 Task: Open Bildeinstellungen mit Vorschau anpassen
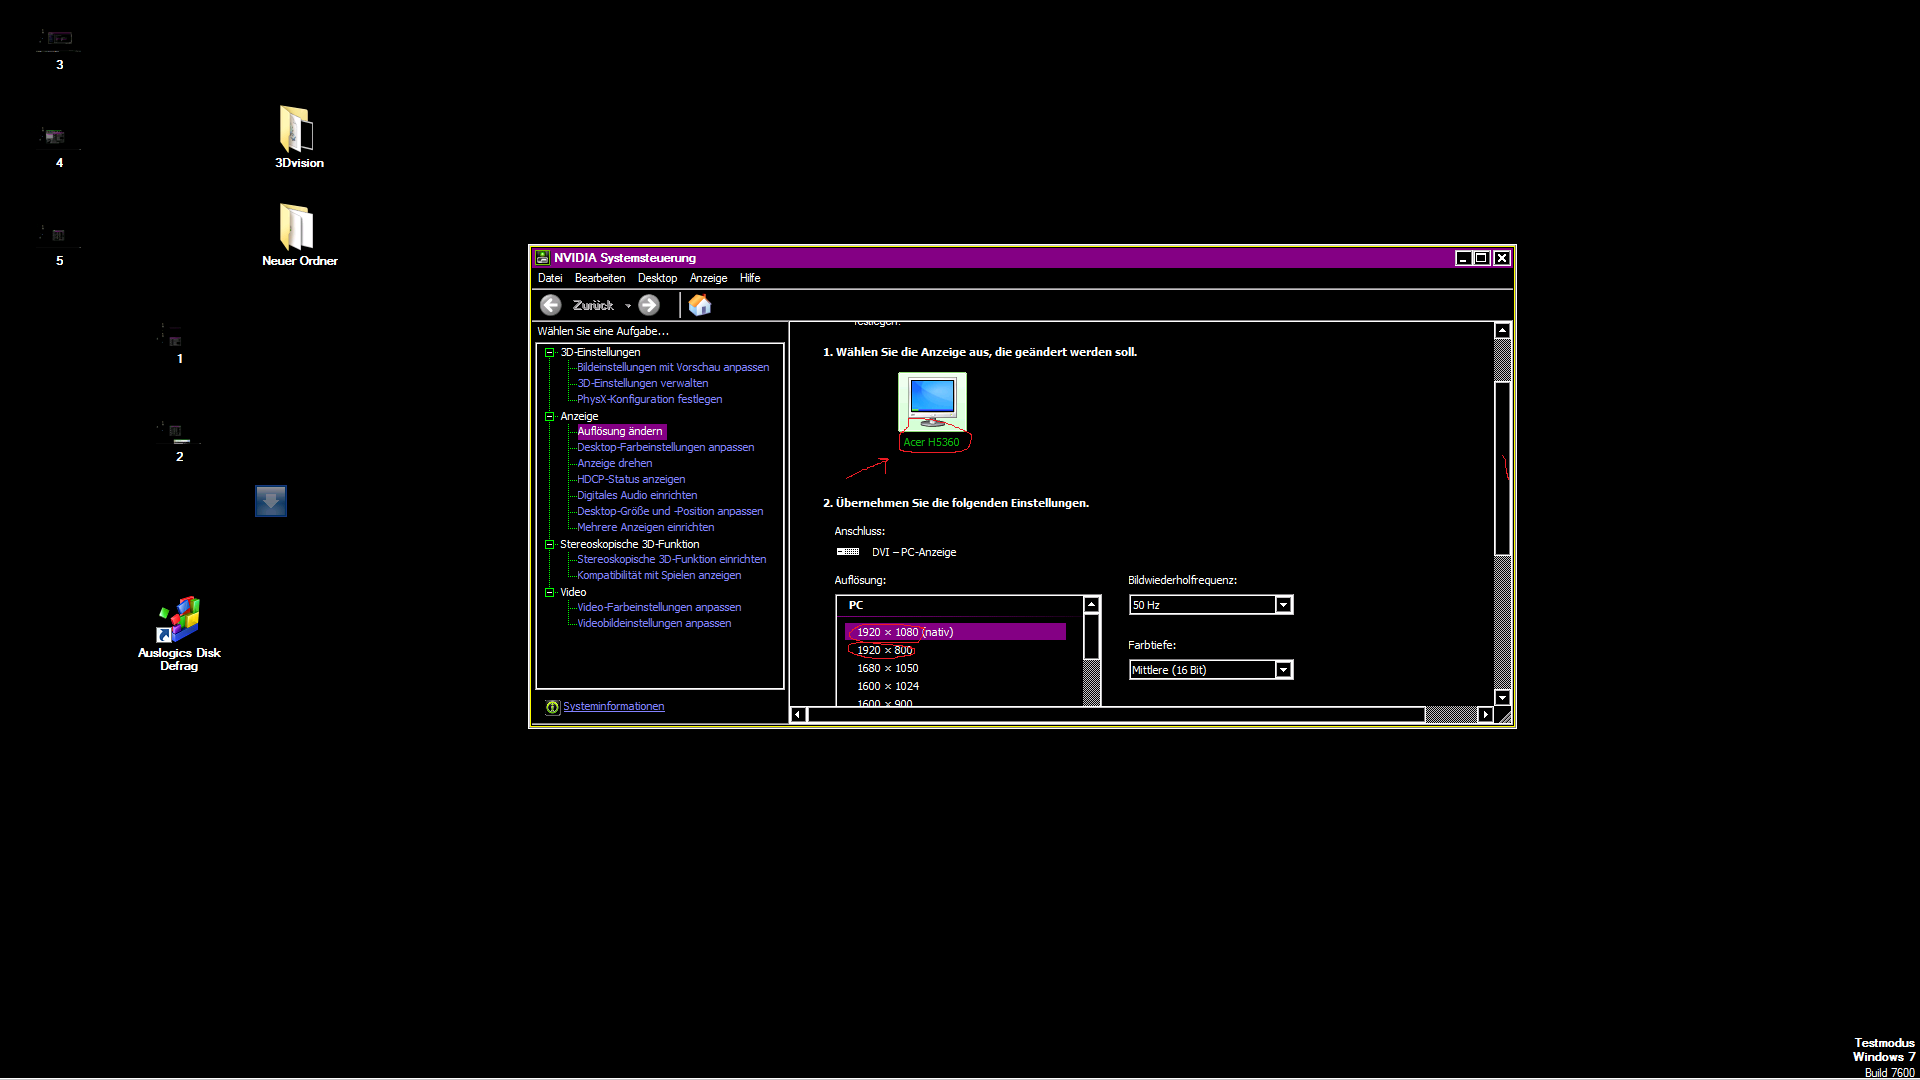(x=673, y=368)
